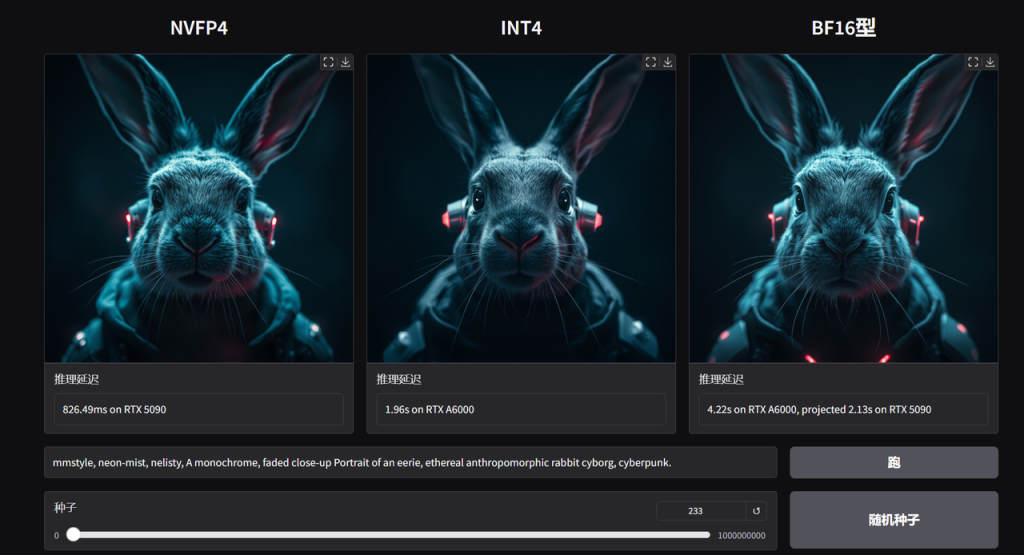Click the 随机种子 button
1024x555 pixels.
click(893, 520)
